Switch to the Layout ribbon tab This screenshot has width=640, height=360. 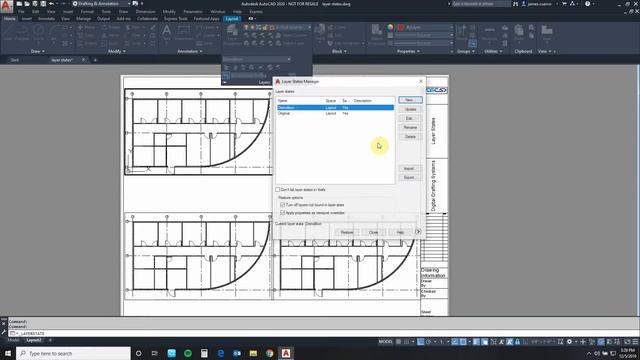[232, 19]
